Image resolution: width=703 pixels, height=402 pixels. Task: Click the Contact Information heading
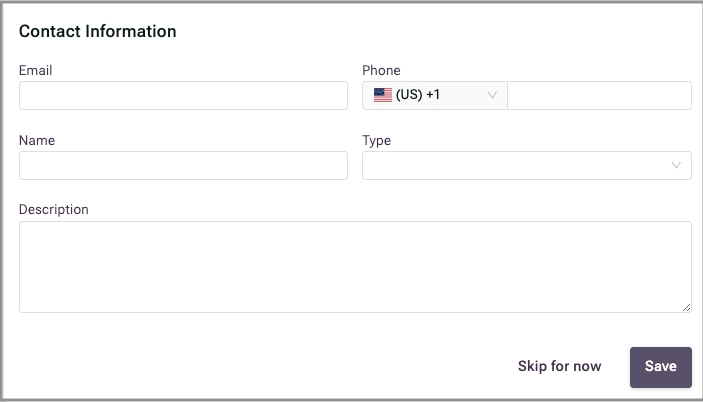98,31
